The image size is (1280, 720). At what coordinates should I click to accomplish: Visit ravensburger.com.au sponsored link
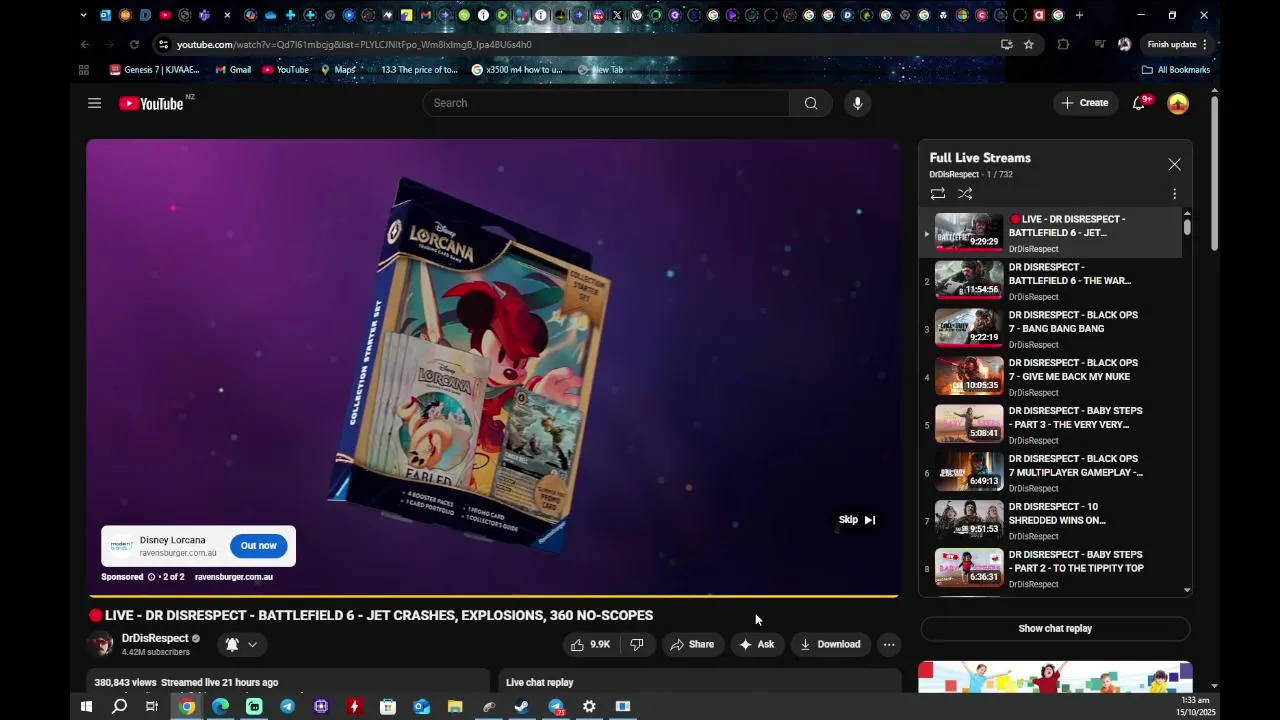click(233, 577)
